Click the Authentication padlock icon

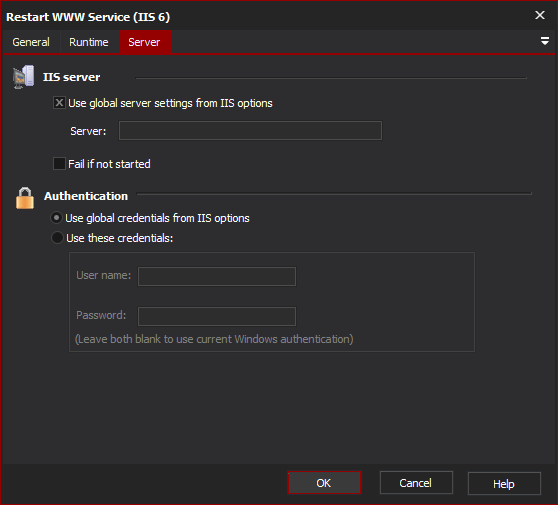coord(25,198)
